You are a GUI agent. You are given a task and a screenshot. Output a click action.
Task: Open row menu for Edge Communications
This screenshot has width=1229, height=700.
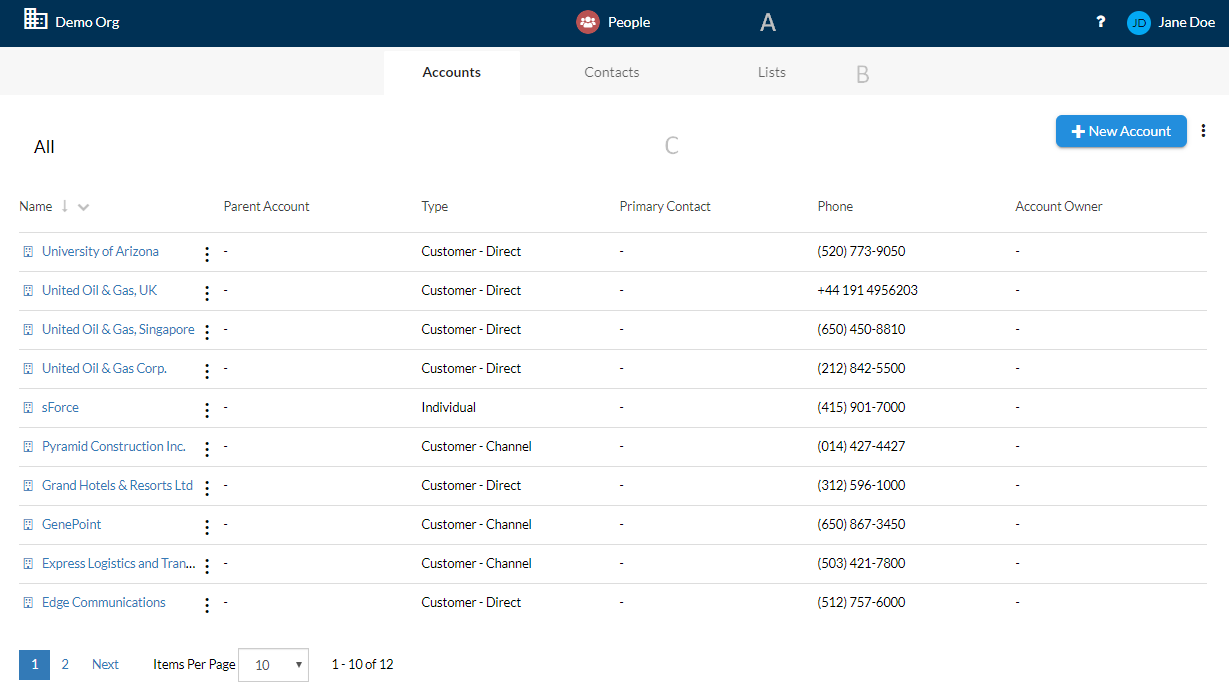coord(207,605)
